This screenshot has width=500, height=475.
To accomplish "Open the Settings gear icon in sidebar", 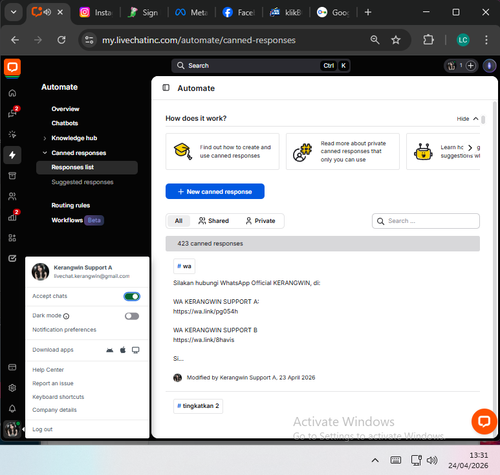I will coord(12,388).
